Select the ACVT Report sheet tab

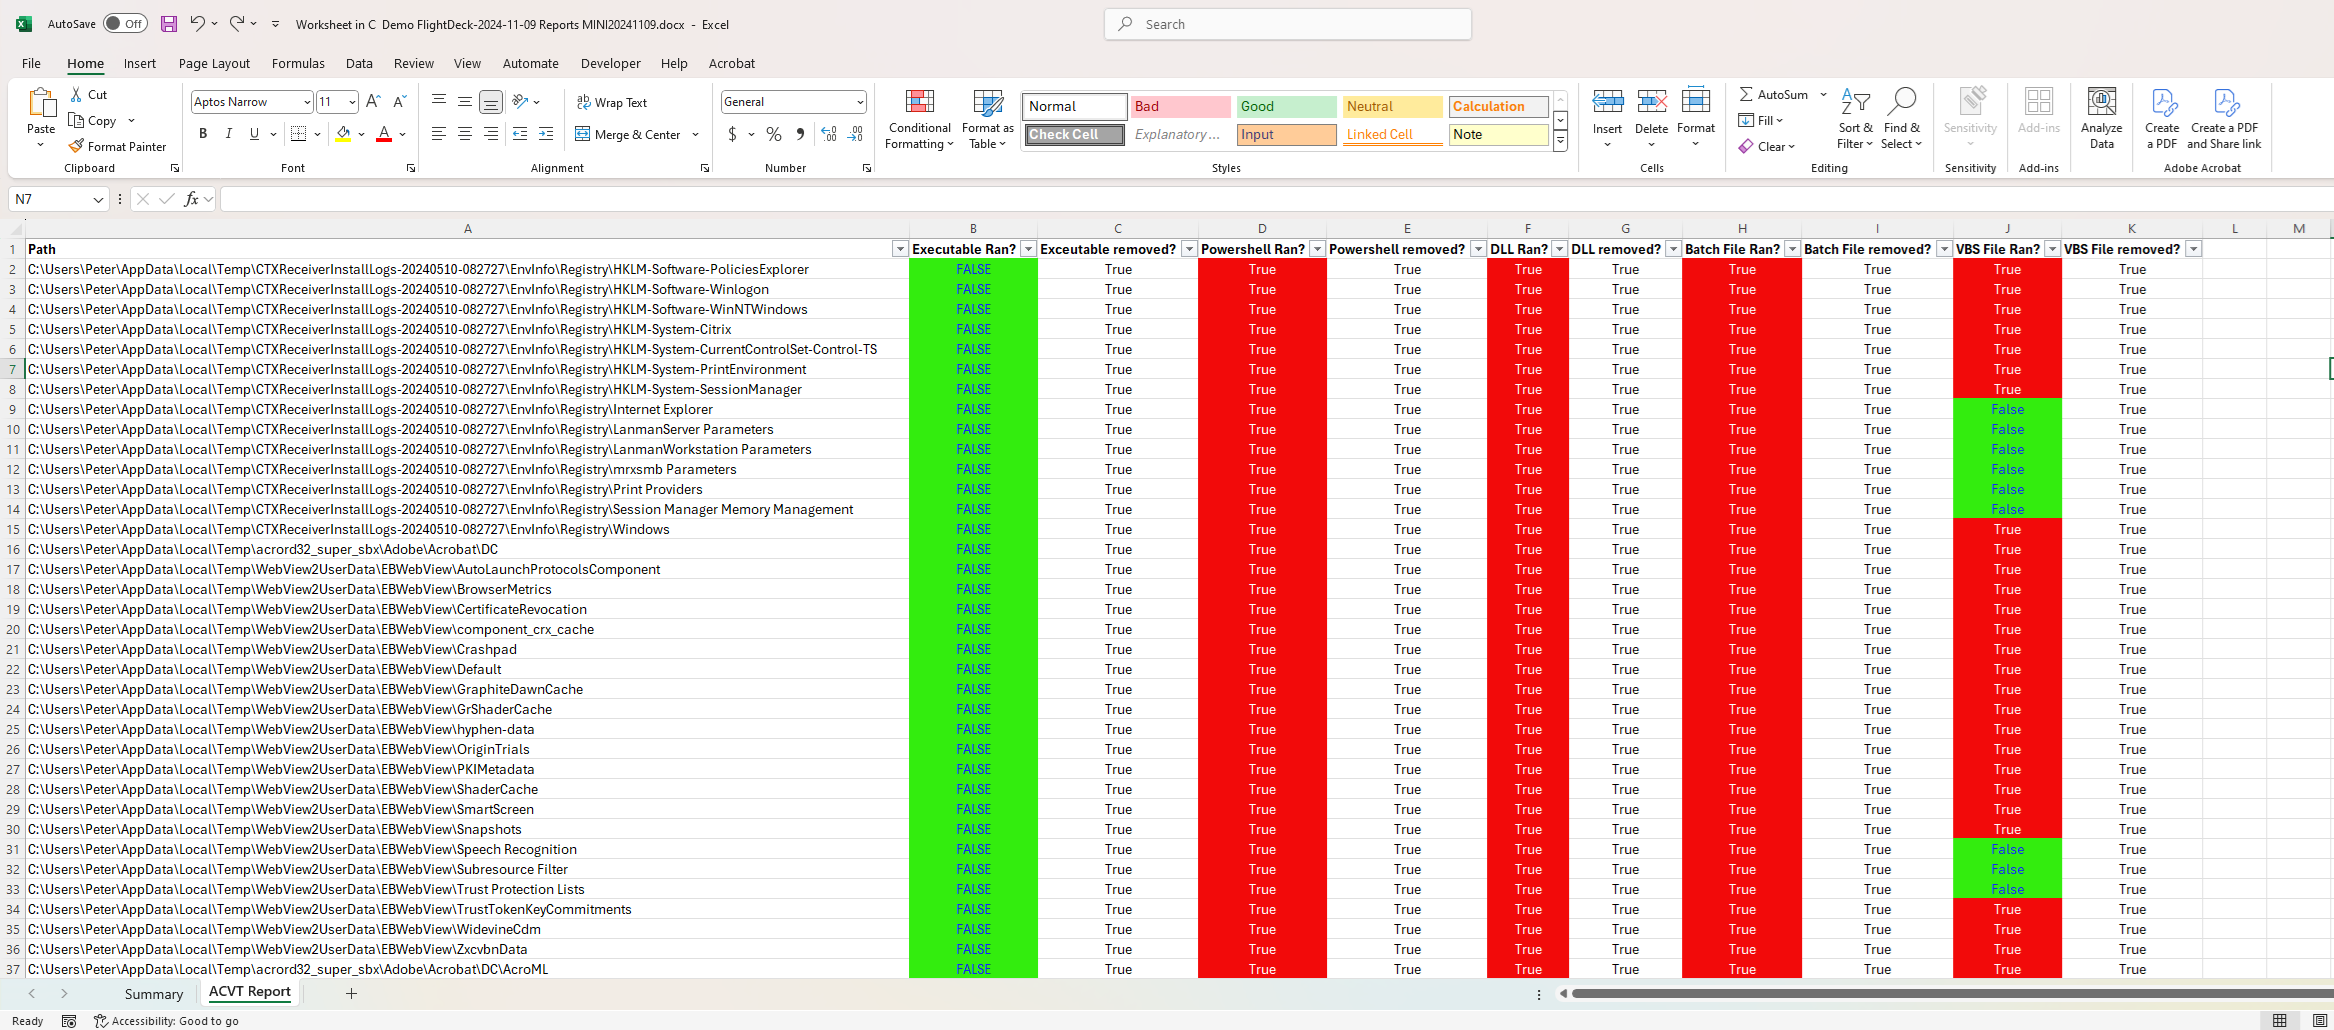(250, 992)
